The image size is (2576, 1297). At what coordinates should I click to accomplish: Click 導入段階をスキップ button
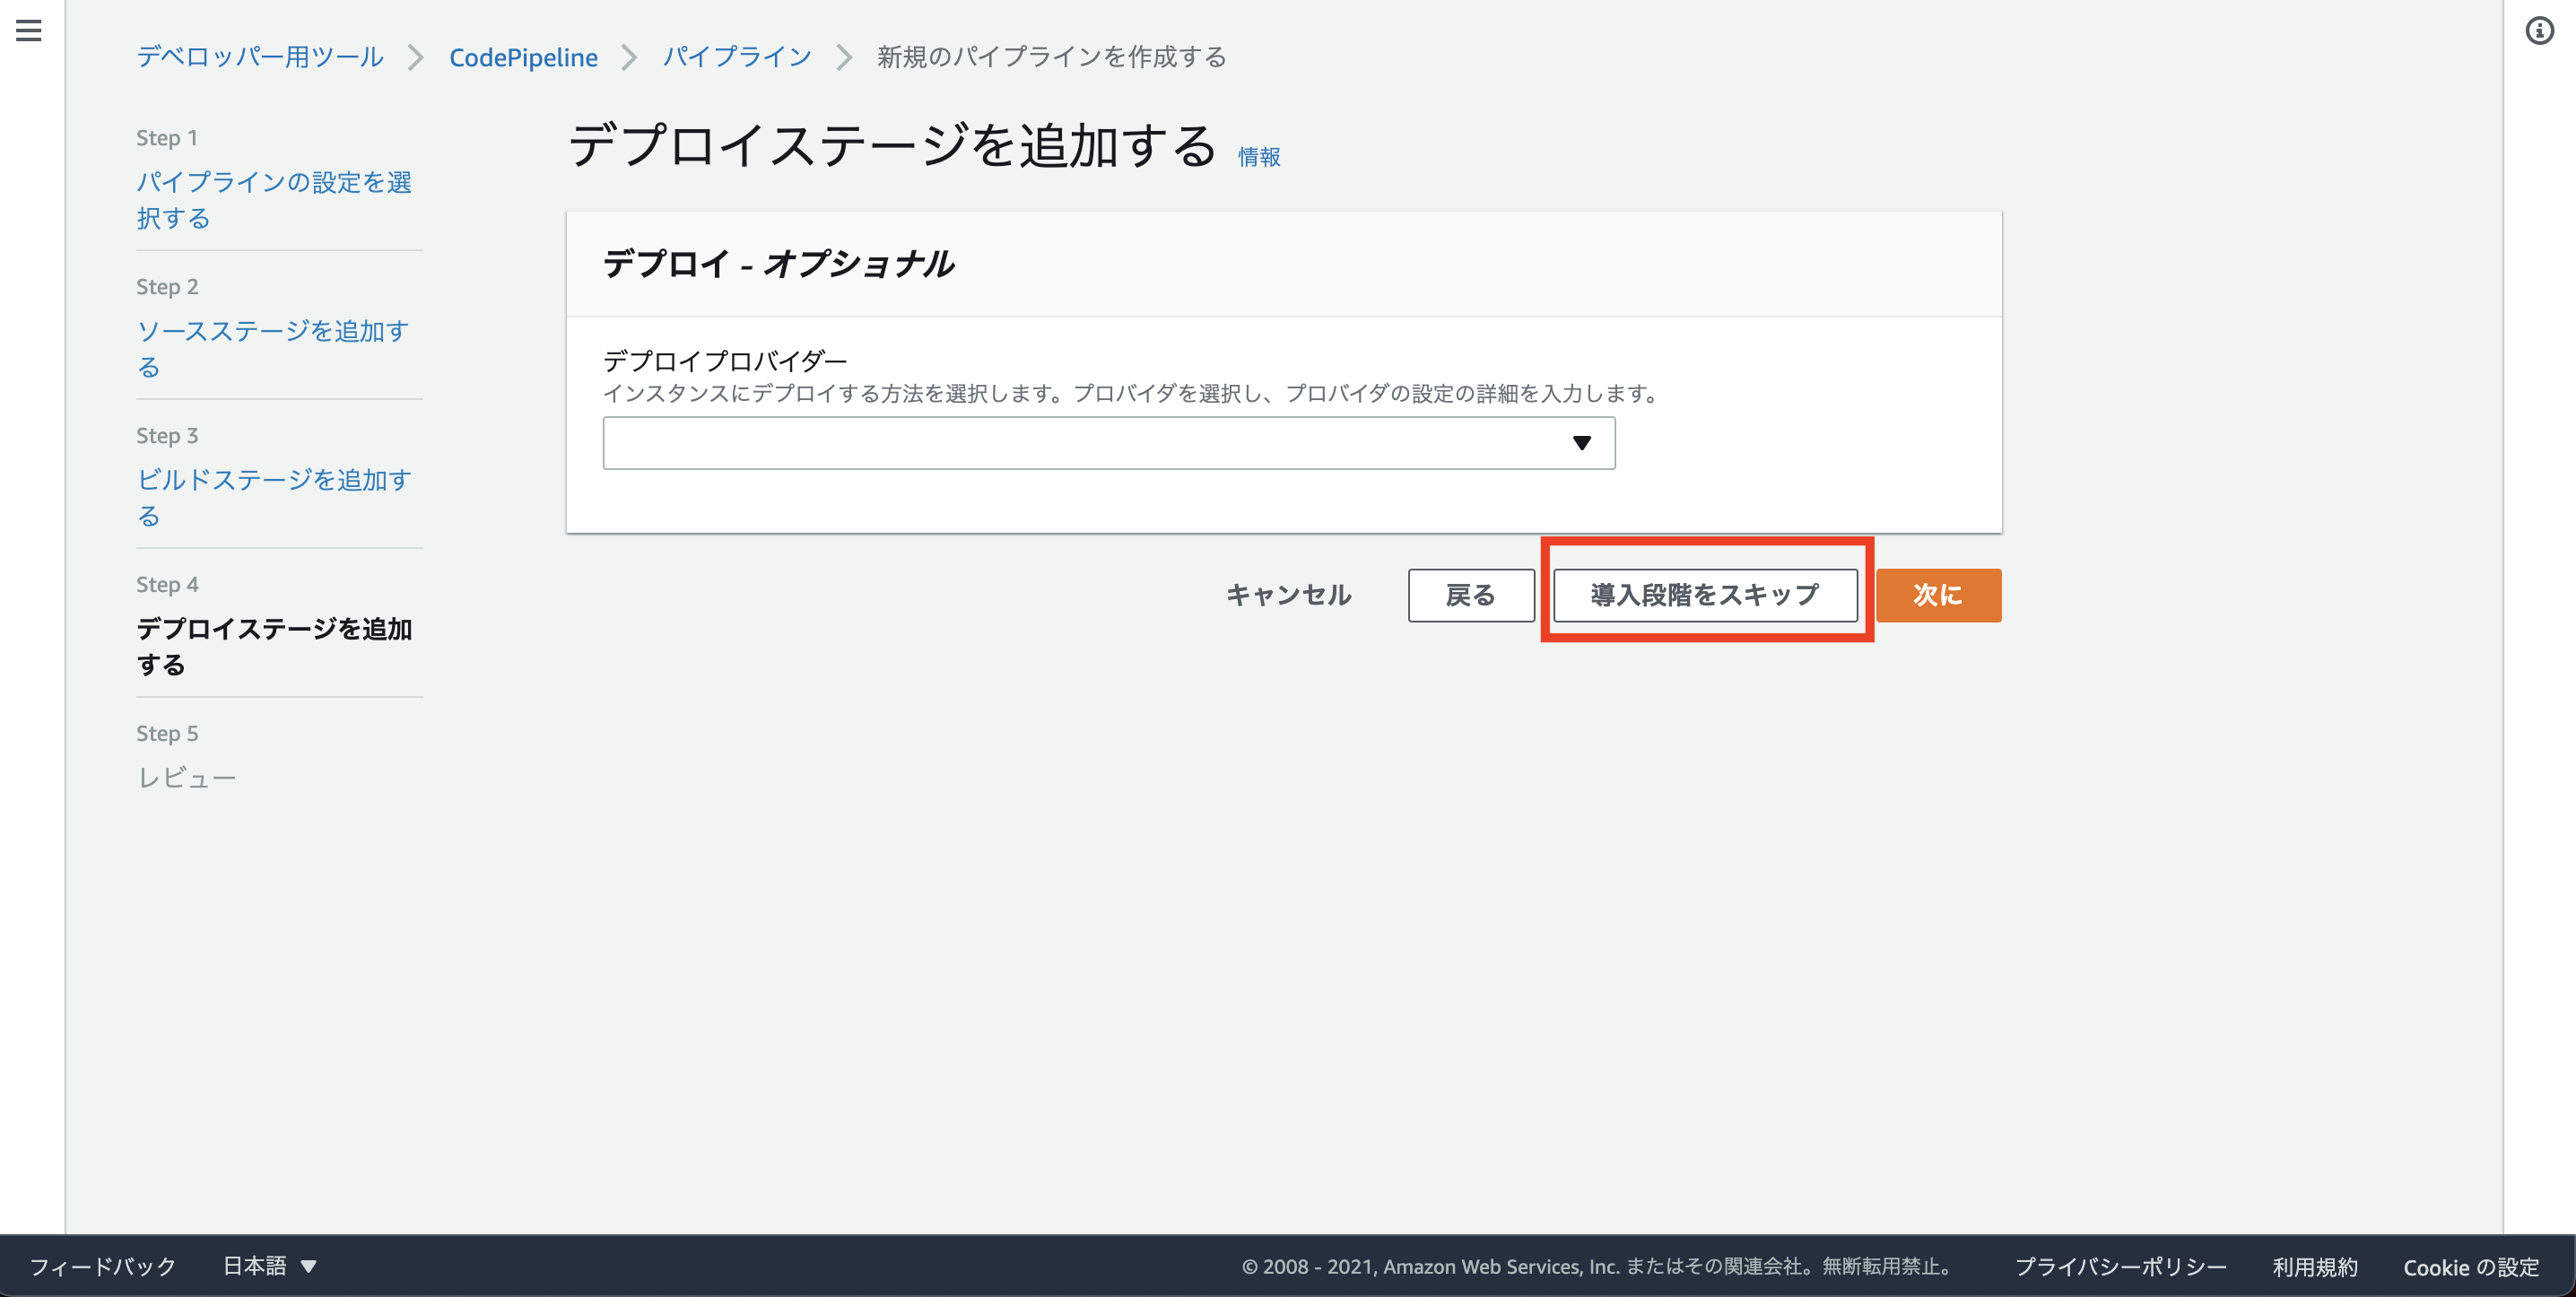[1704, 595]
